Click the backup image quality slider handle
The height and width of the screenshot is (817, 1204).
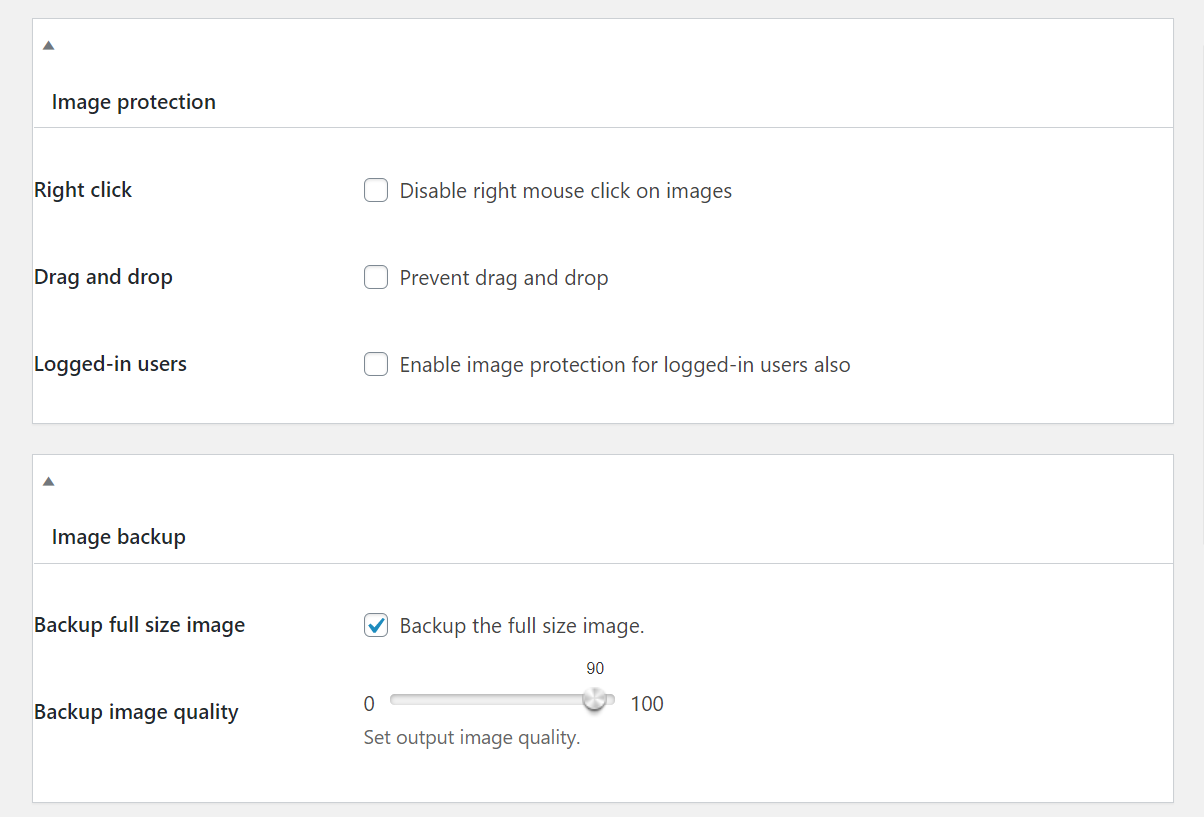click(595, 699)
